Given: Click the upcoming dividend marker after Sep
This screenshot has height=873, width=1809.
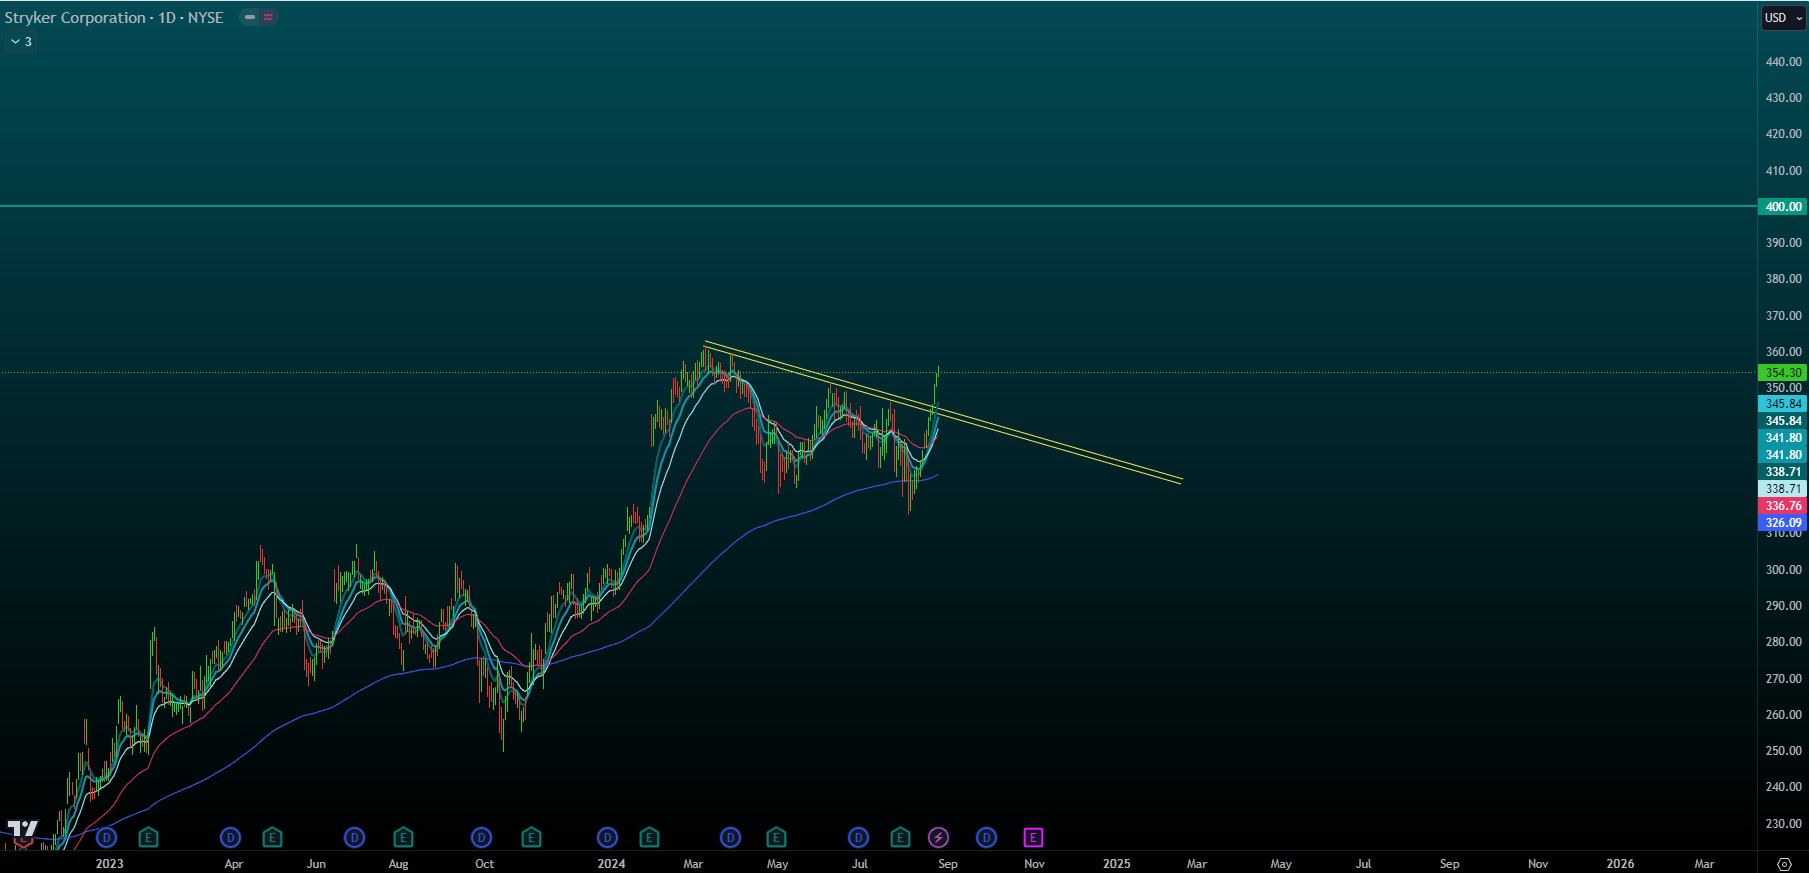Looking at the screenshot, I should 986,837.
